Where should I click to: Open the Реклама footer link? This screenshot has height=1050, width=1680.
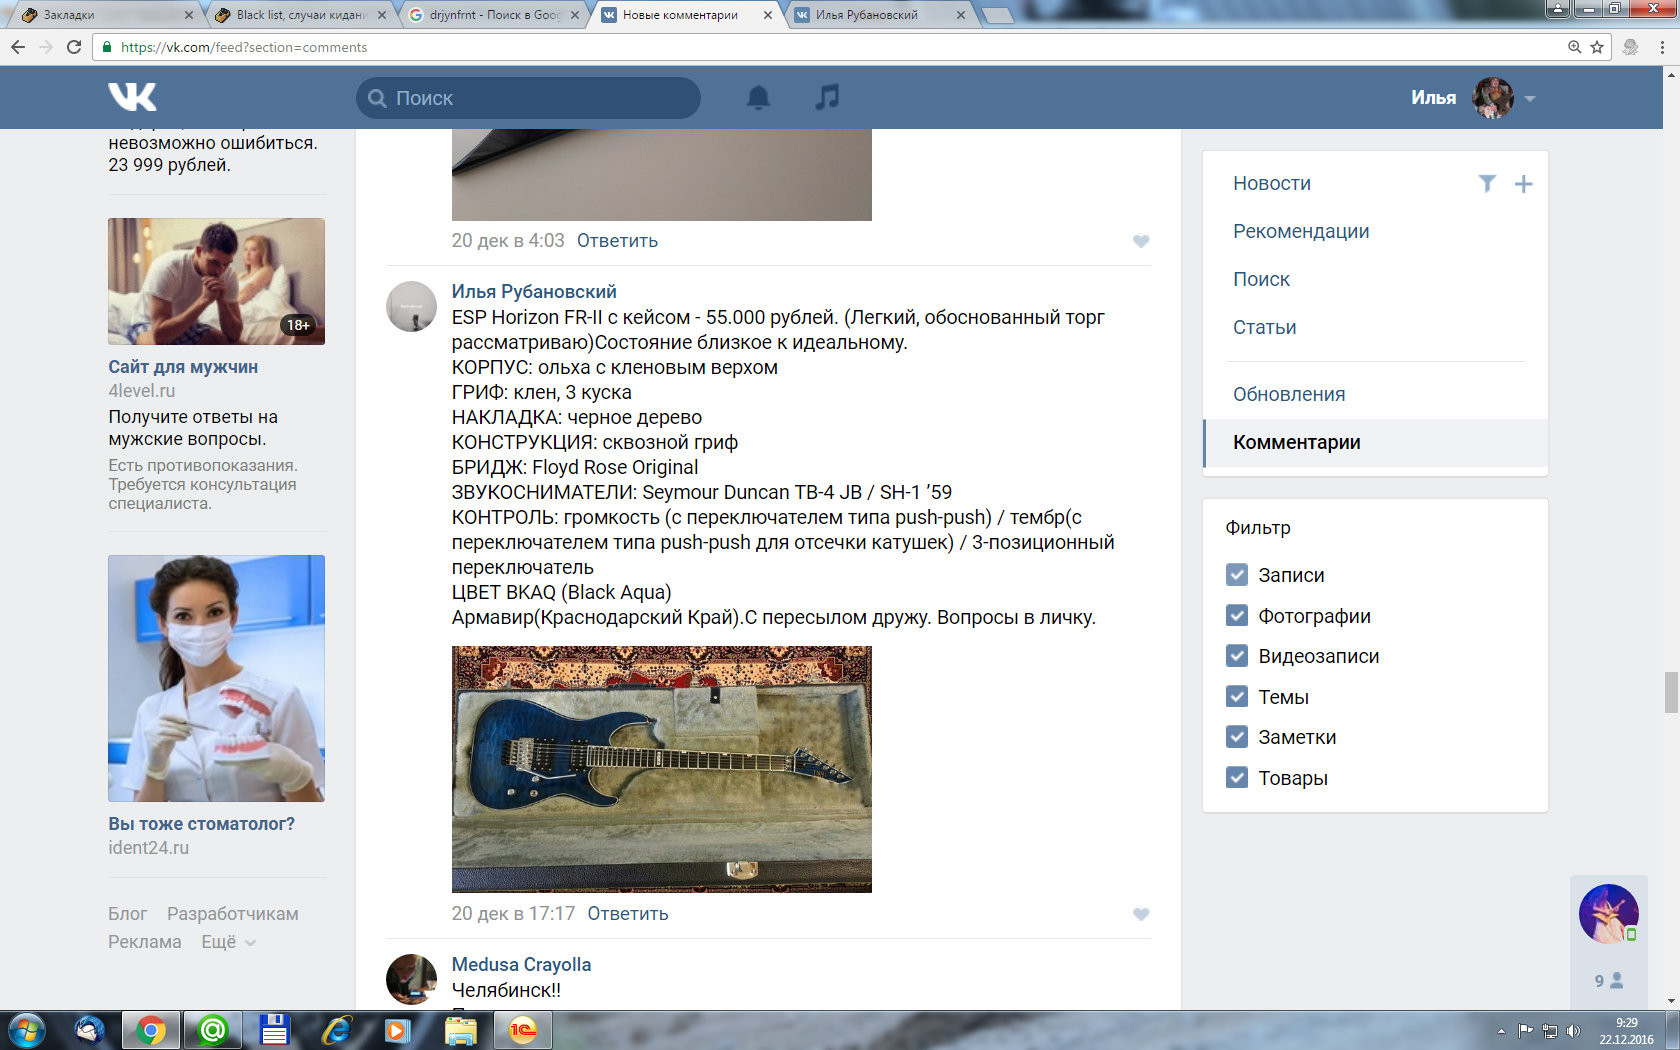[144, 942]
